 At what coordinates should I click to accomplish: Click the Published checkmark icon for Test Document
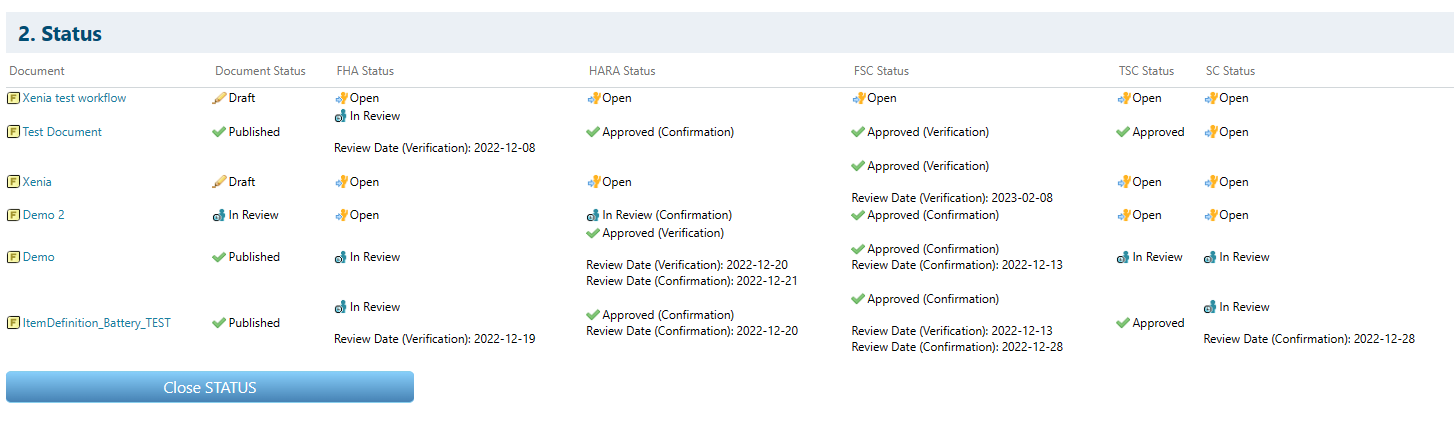tap(219, 132)
